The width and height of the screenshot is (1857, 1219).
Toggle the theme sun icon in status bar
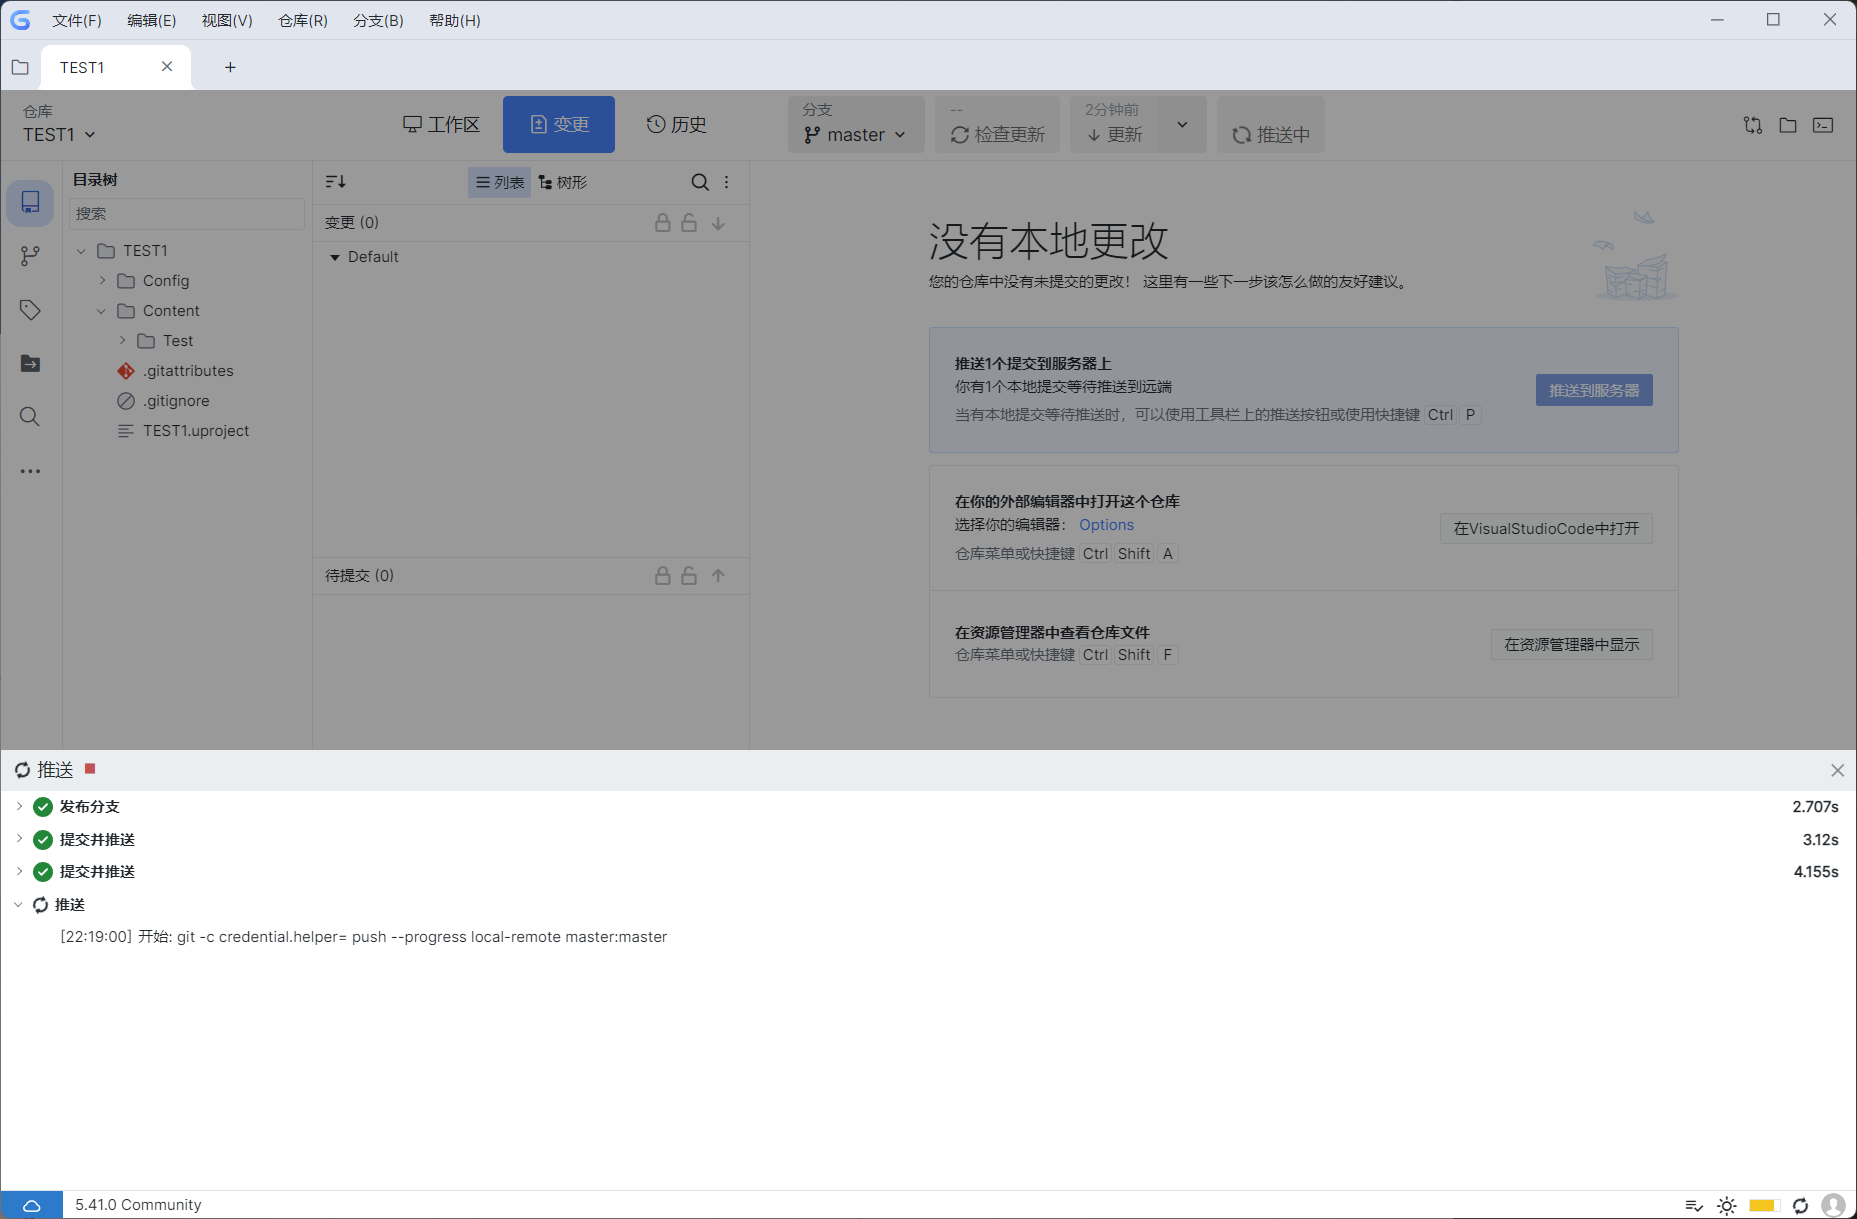coord(1728,1205)
